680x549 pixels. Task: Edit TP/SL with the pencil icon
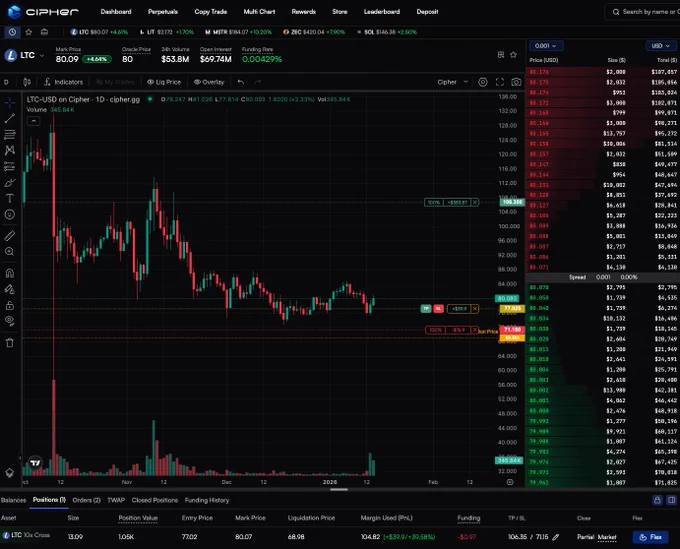pos(556,537)
